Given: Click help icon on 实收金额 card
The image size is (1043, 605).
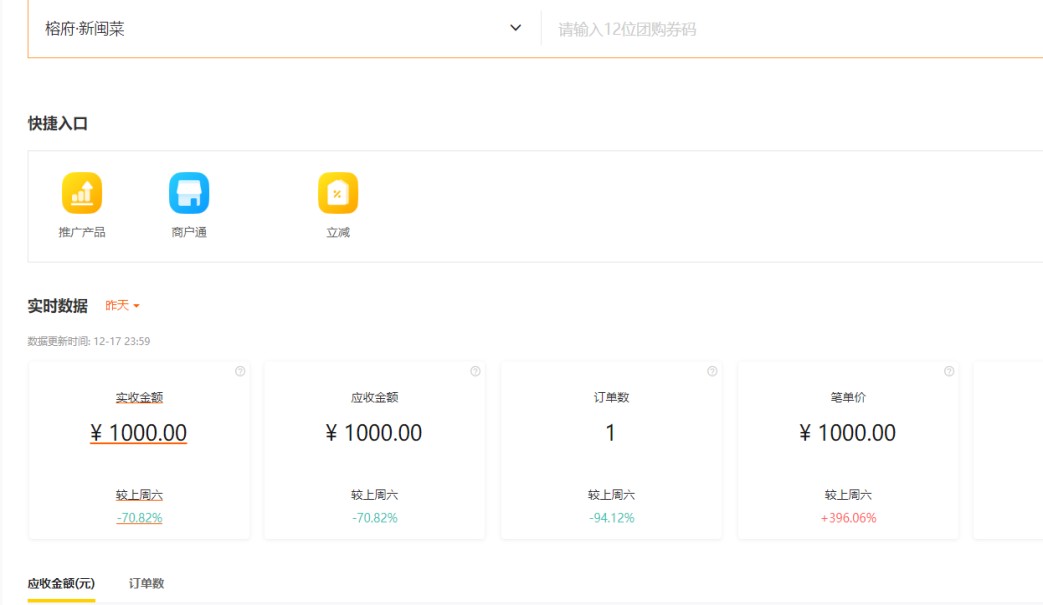Looking at the screenshot, I should 240,372.
